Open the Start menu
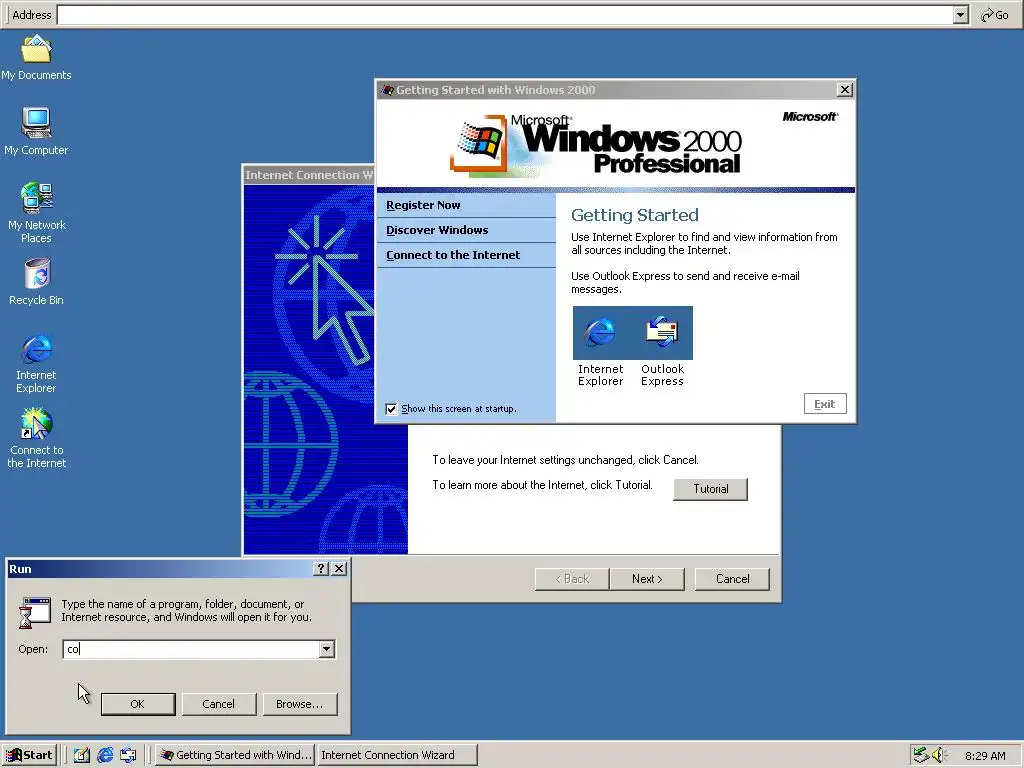This screenshot has width=1024, height=768. pyautogui.click(x=29, y=755)
